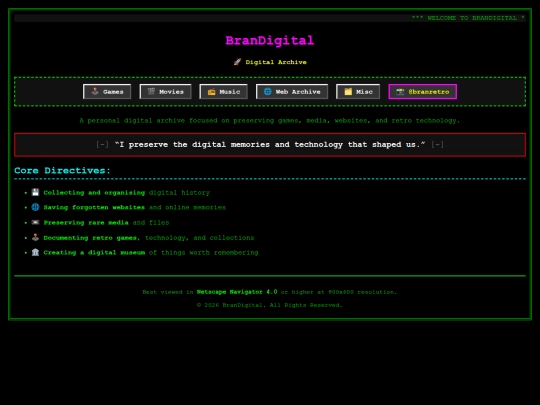Click the BranDigital site title
The width and height of the screenshot is (540, 405).
point(270,41)
